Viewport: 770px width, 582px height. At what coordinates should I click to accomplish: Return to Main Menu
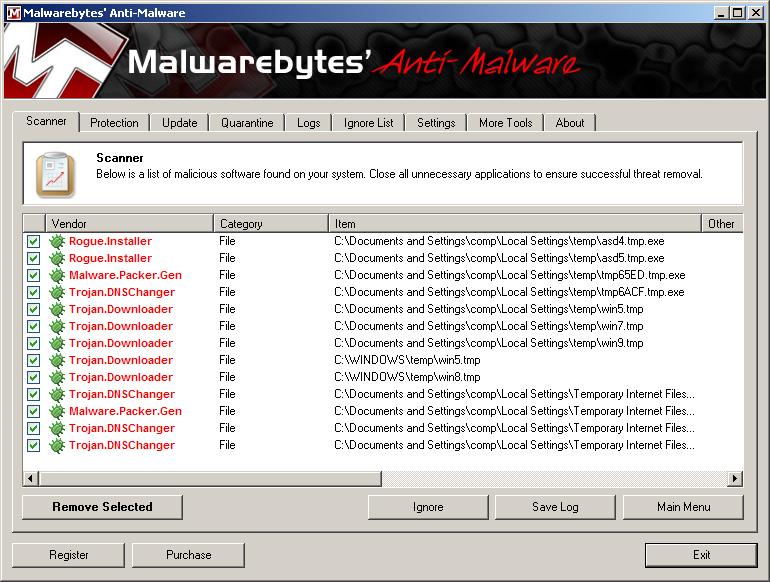[x=683, y=507]
